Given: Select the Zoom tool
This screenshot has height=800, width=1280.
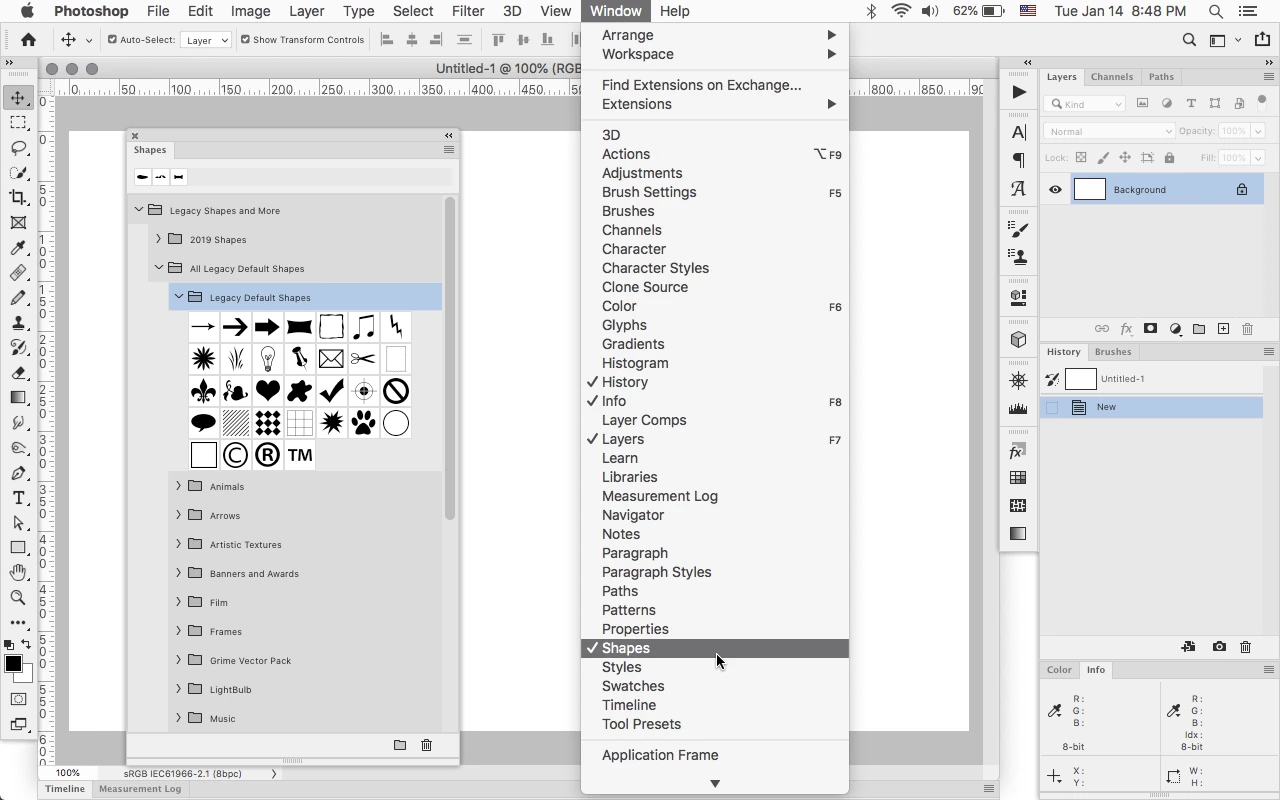Looking at the screenshot, I should tap(18, 597).
